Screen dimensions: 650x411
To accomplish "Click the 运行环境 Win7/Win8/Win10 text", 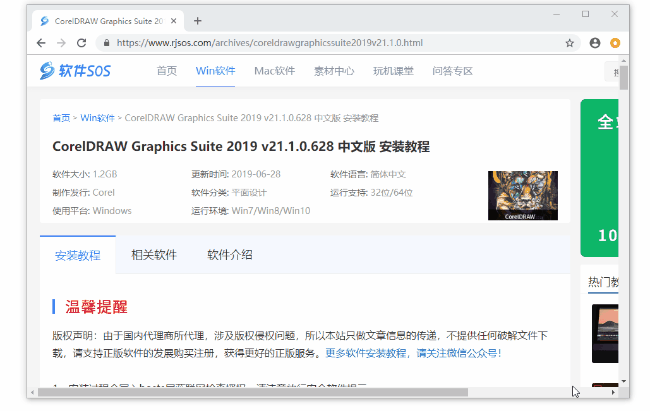I will click(251, 211).
